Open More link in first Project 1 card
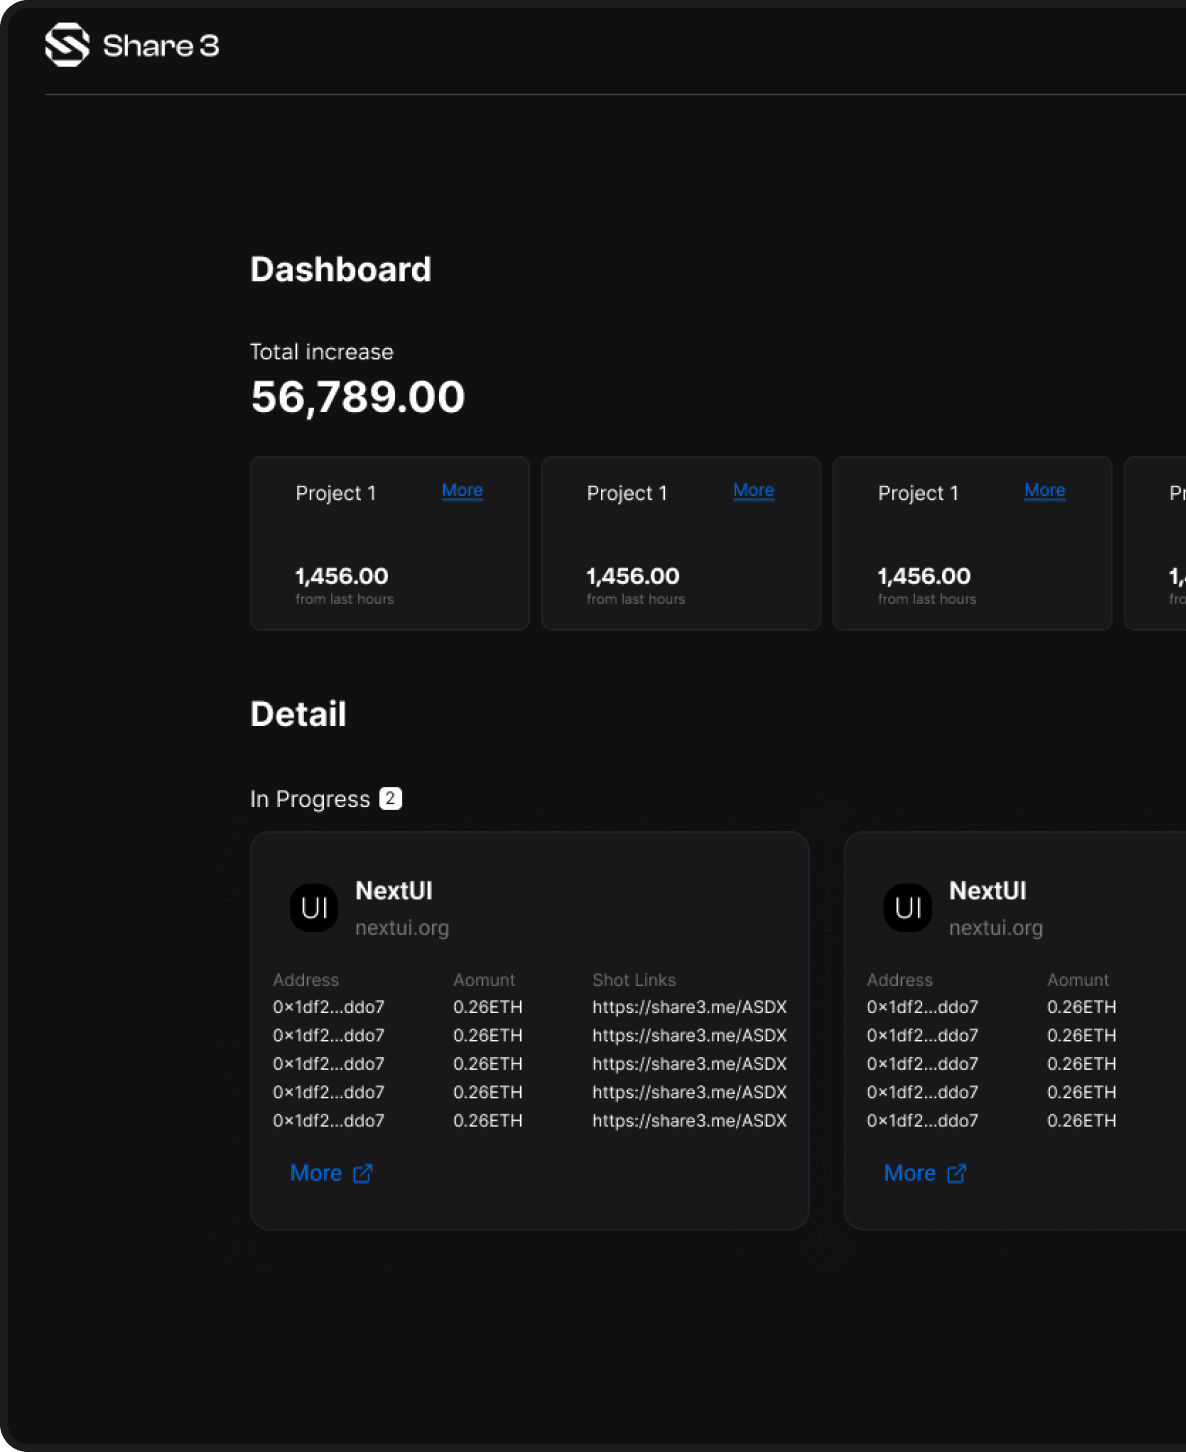1186x1452 pixels. tap(462, 490)
